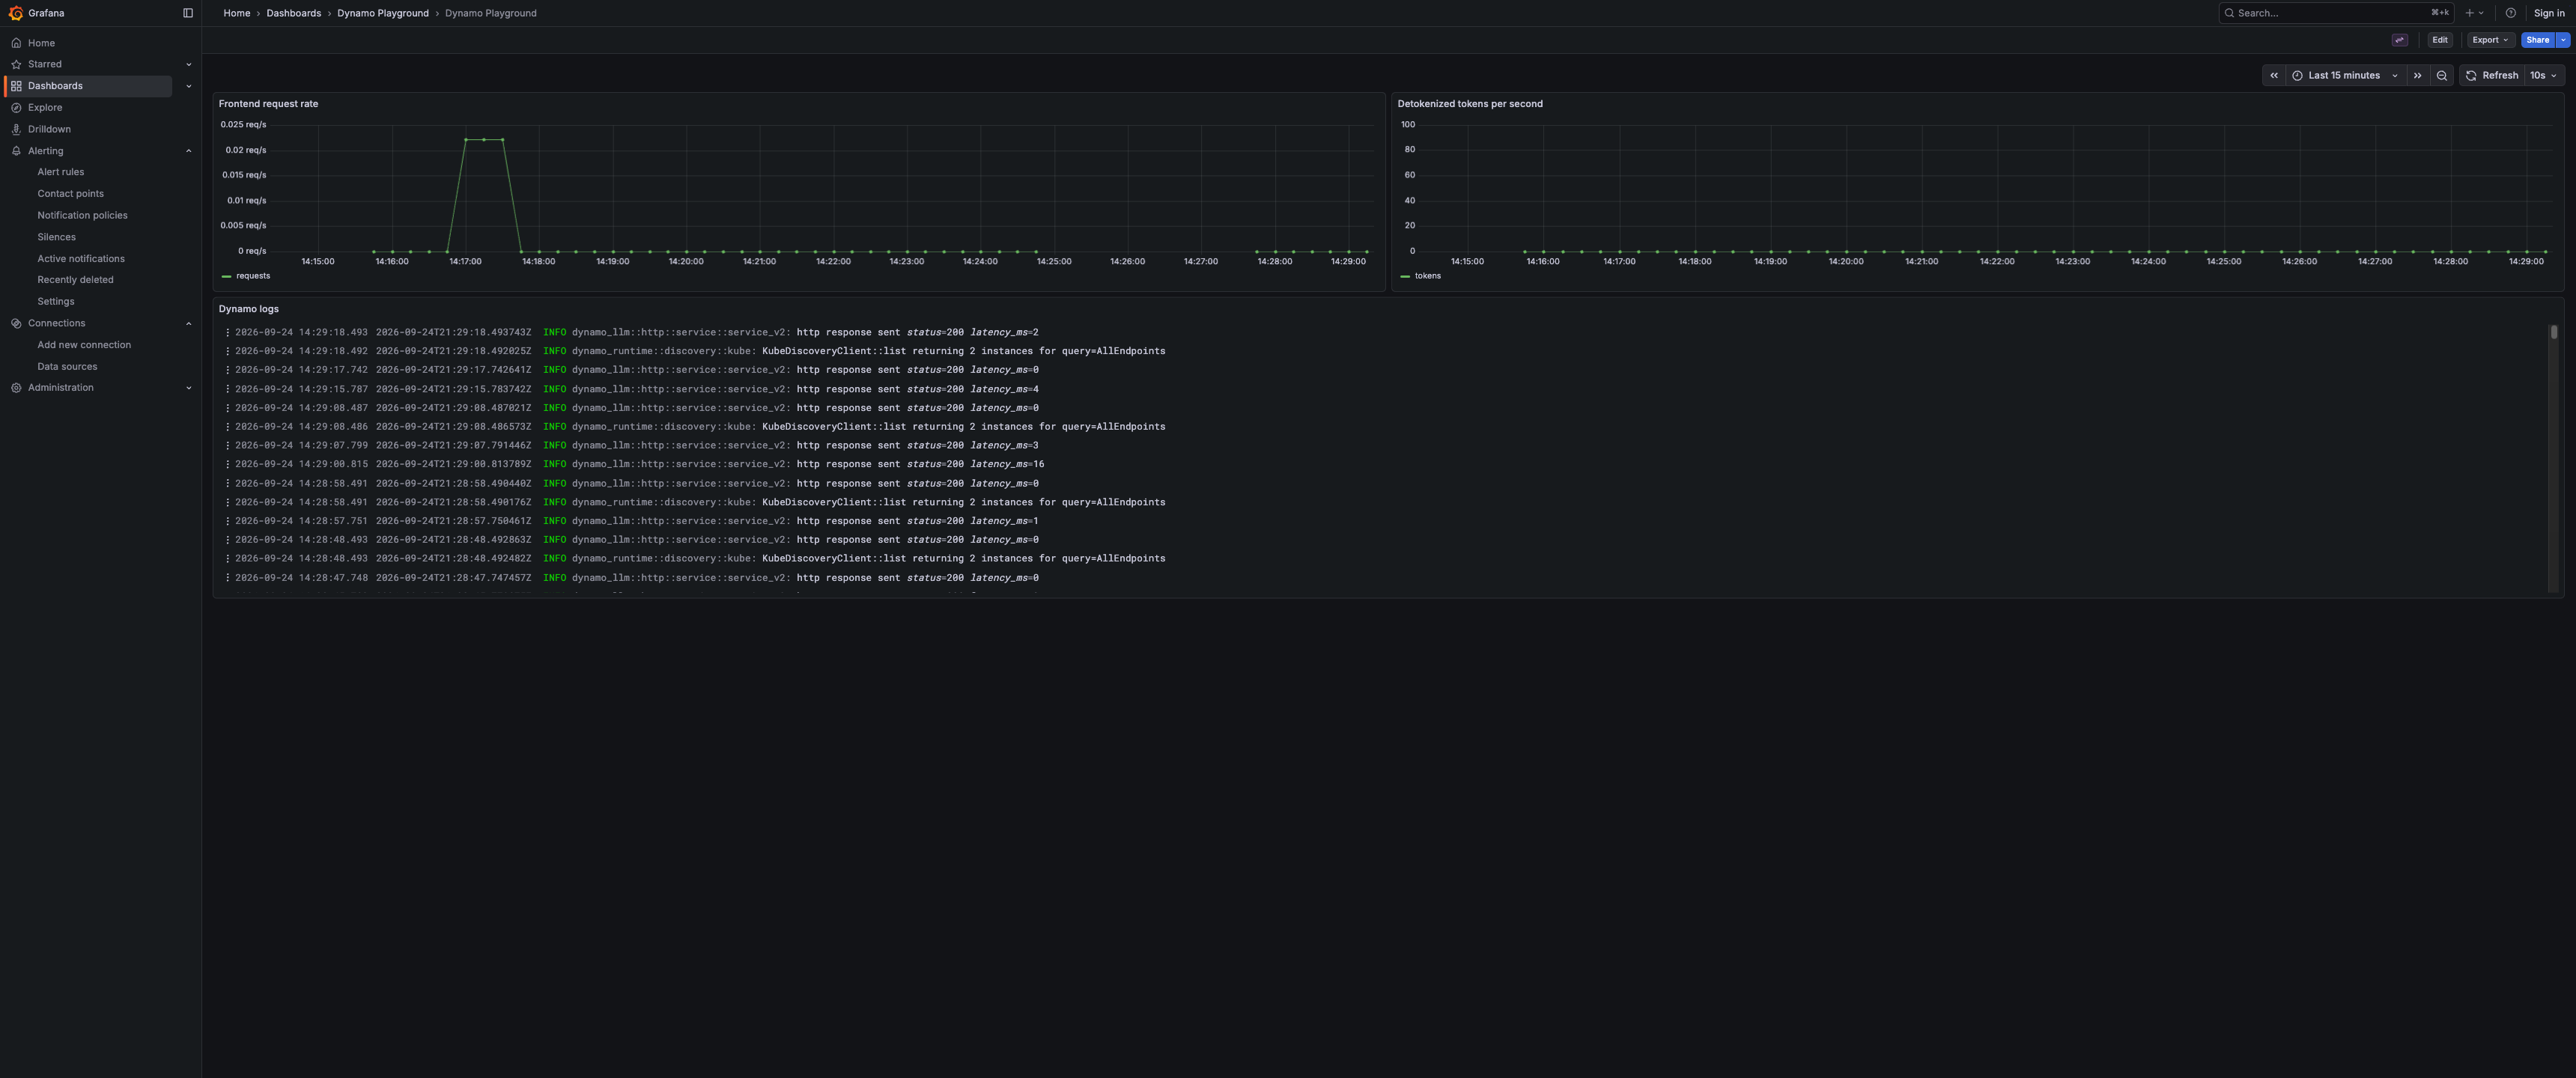This screenshot has height=1078, width=2576.
Task: Collapse the sidebar with the dock toggle icon
Action: 187,13
